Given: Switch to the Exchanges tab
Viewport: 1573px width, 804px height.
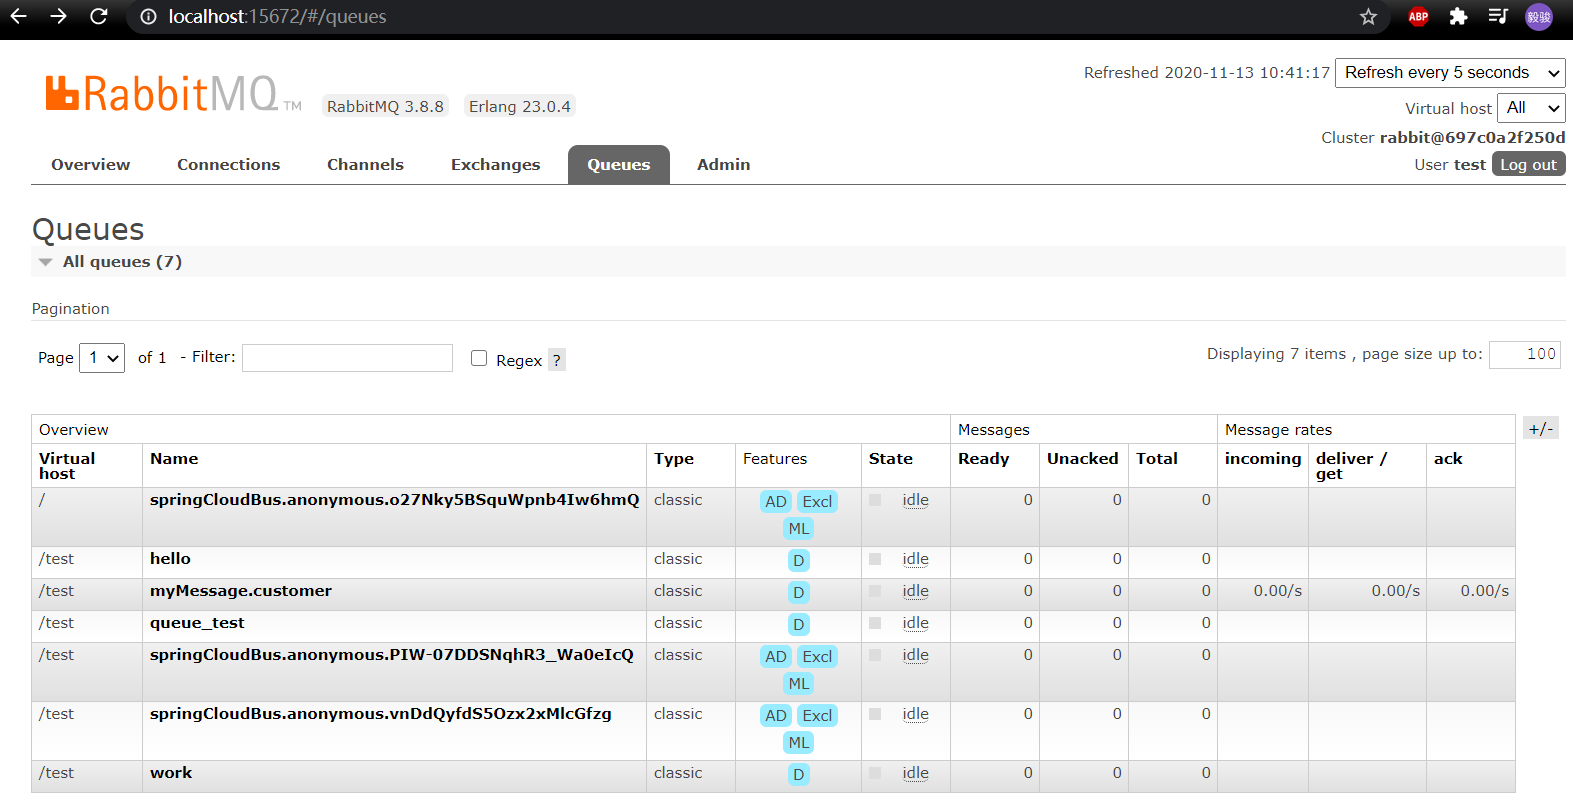Looking at the screenshot, I should tap(495, 165).
